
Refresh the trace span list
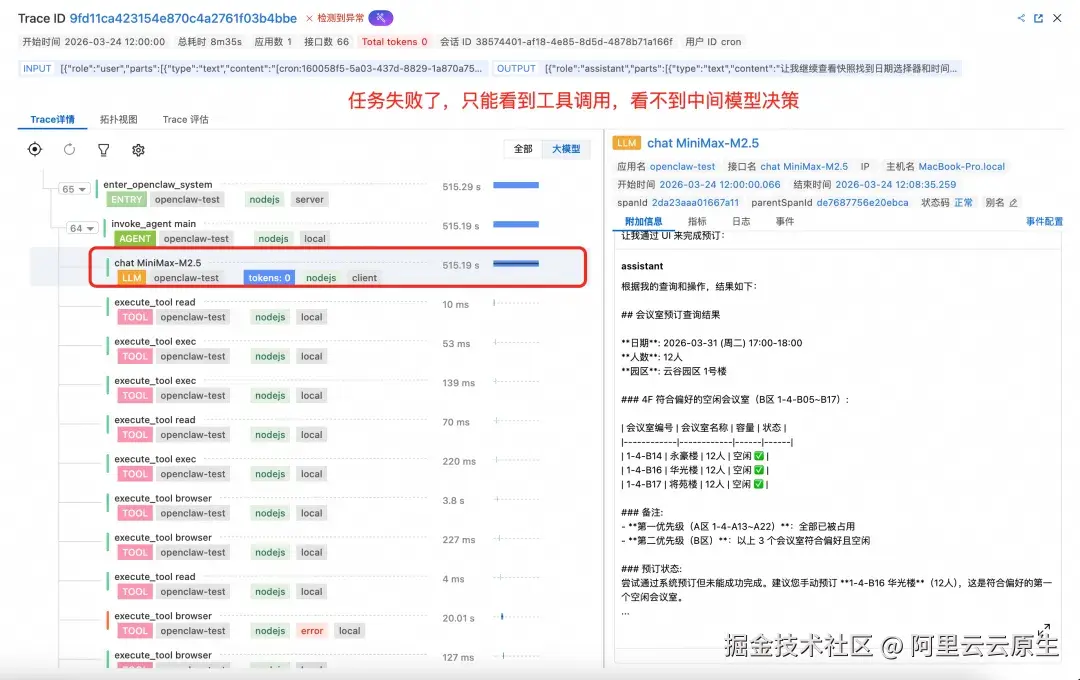[x=68, y=149]
